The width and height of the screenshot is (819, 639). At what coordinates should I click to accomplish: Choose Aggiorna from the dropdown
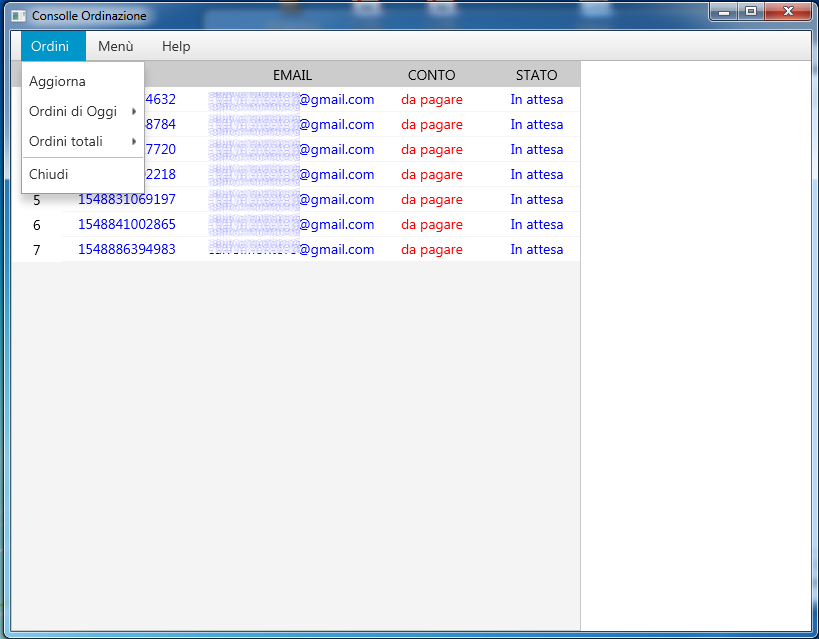(x=83, y=82)
